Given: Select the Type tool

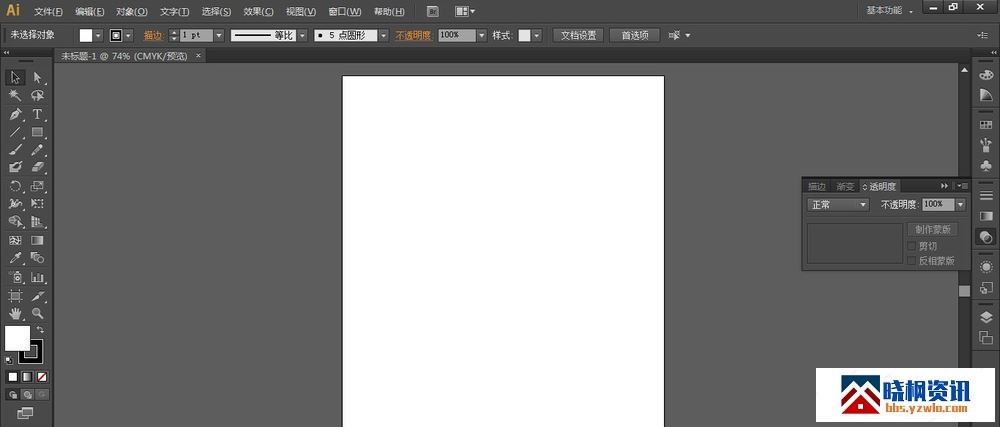Looking at the screenshot, I should point(37,114).
